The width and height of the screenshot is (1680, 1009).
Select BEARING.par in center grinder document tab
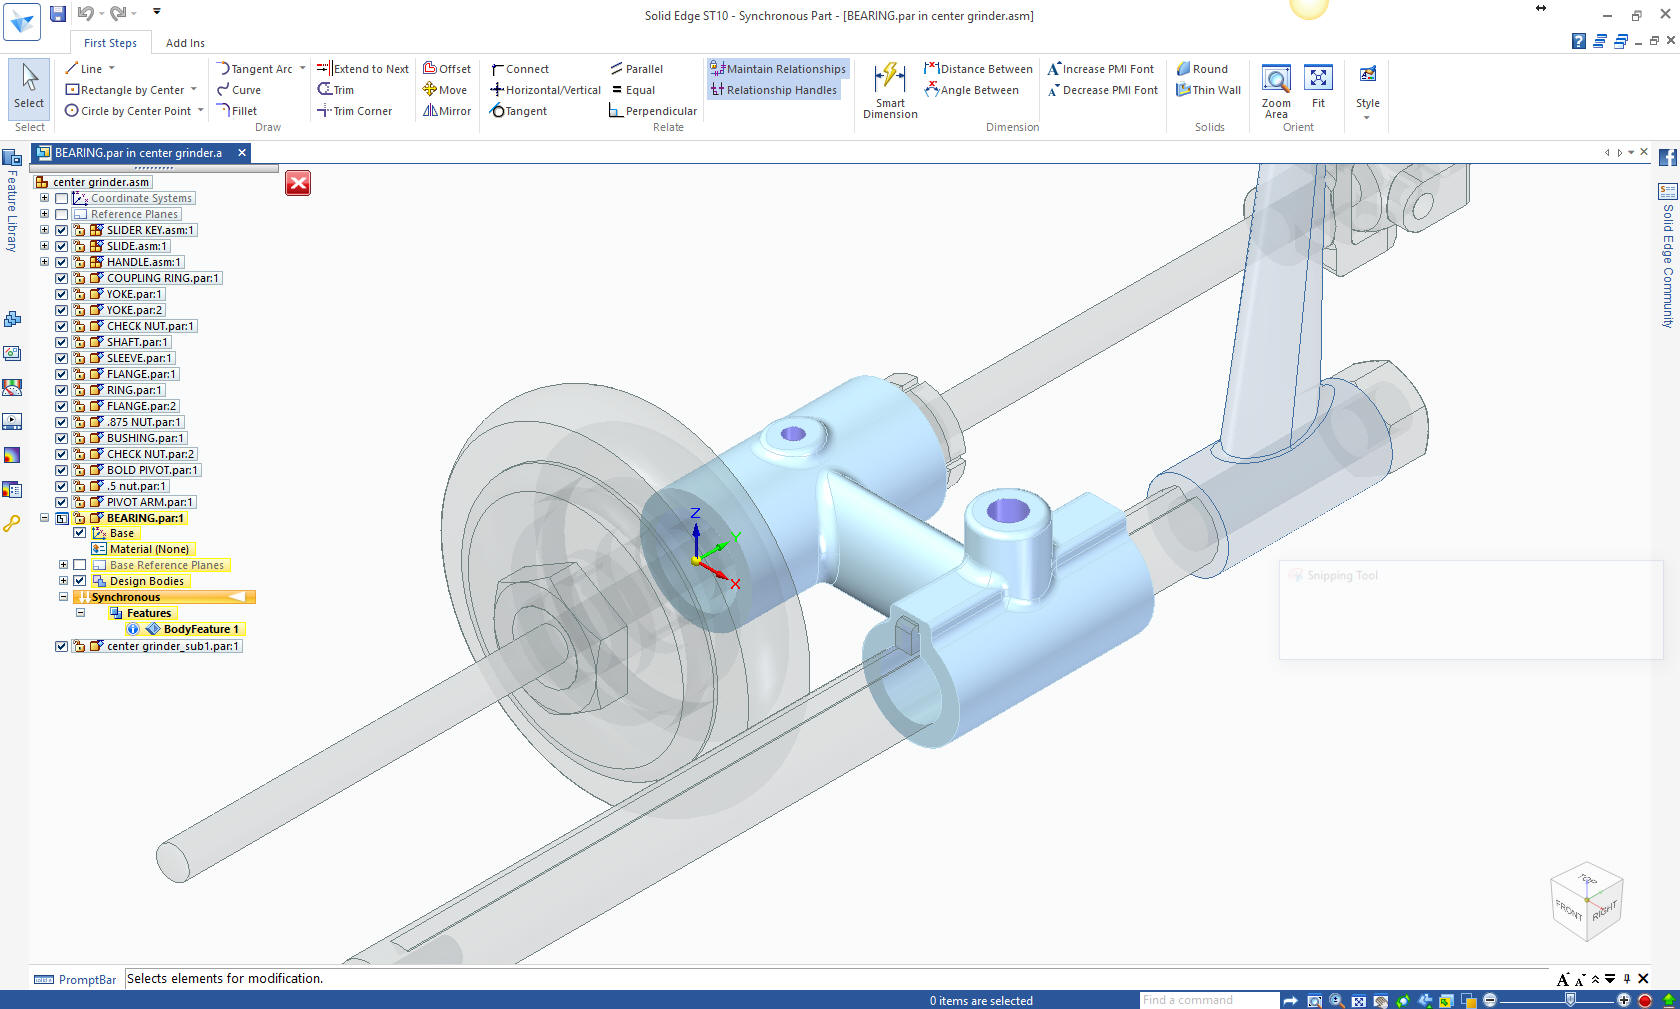pos(138,153)
